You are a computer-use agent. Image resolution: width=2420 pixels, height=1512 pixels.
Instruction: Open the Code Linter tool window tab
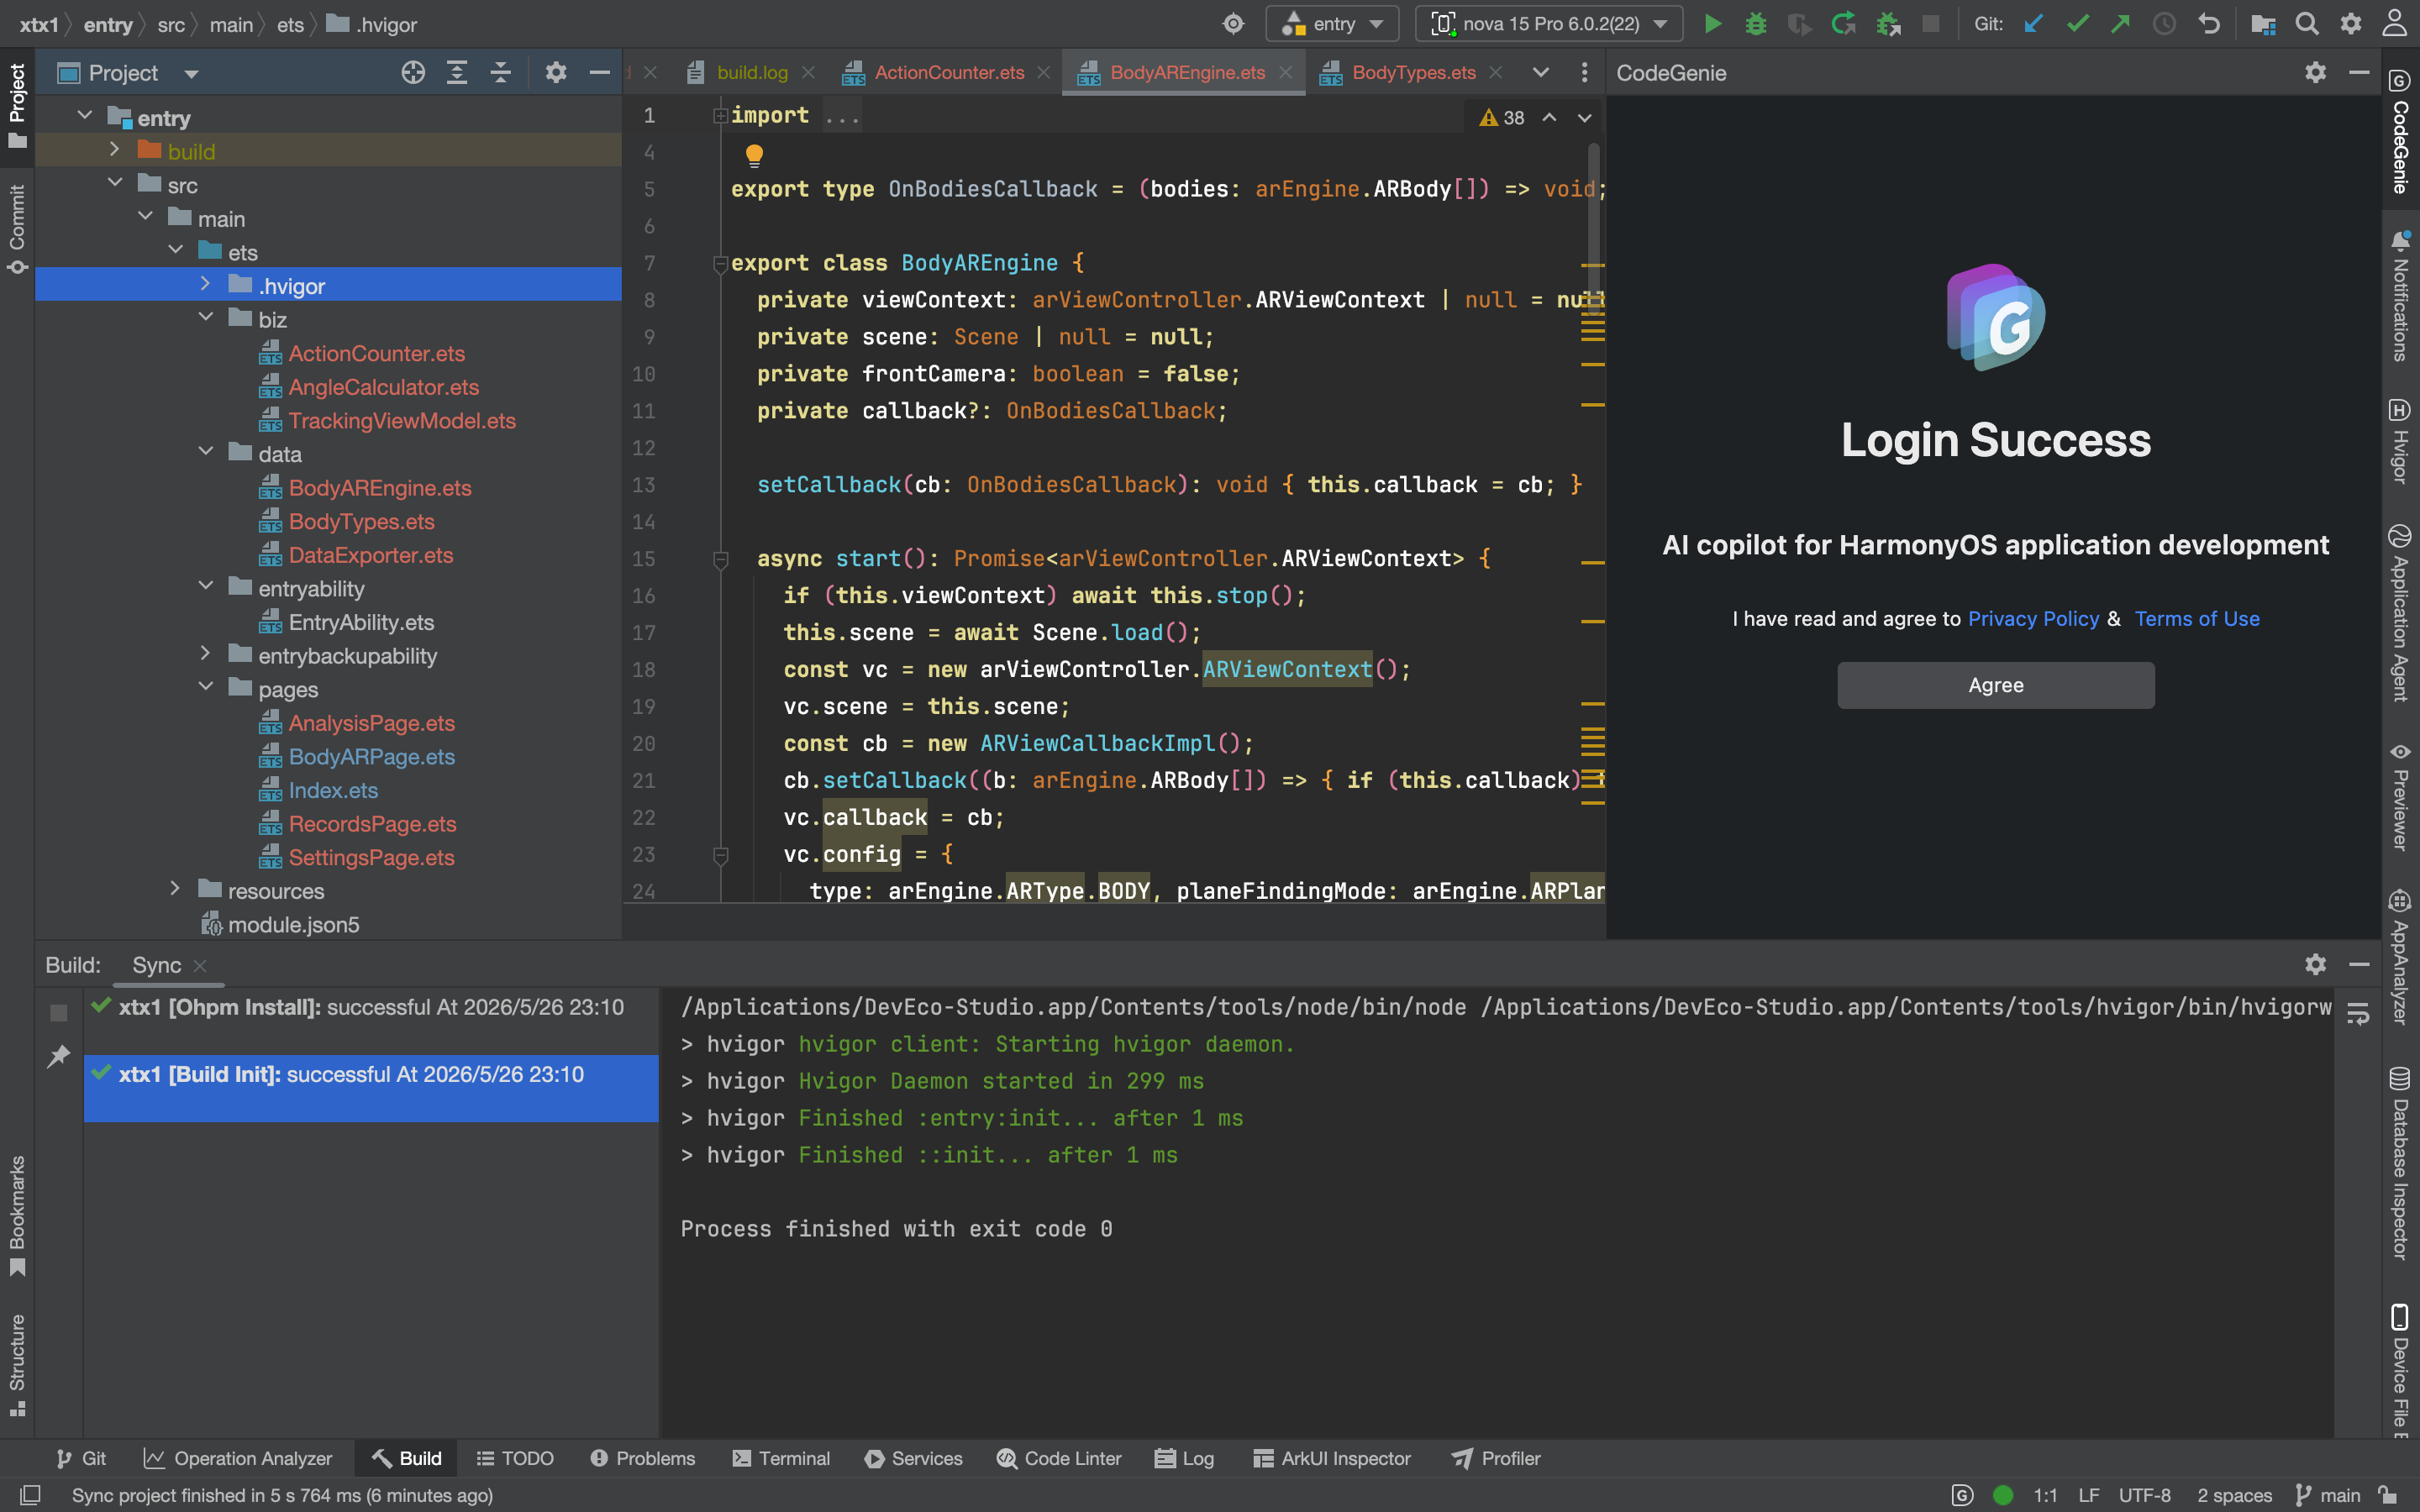1059,1458
